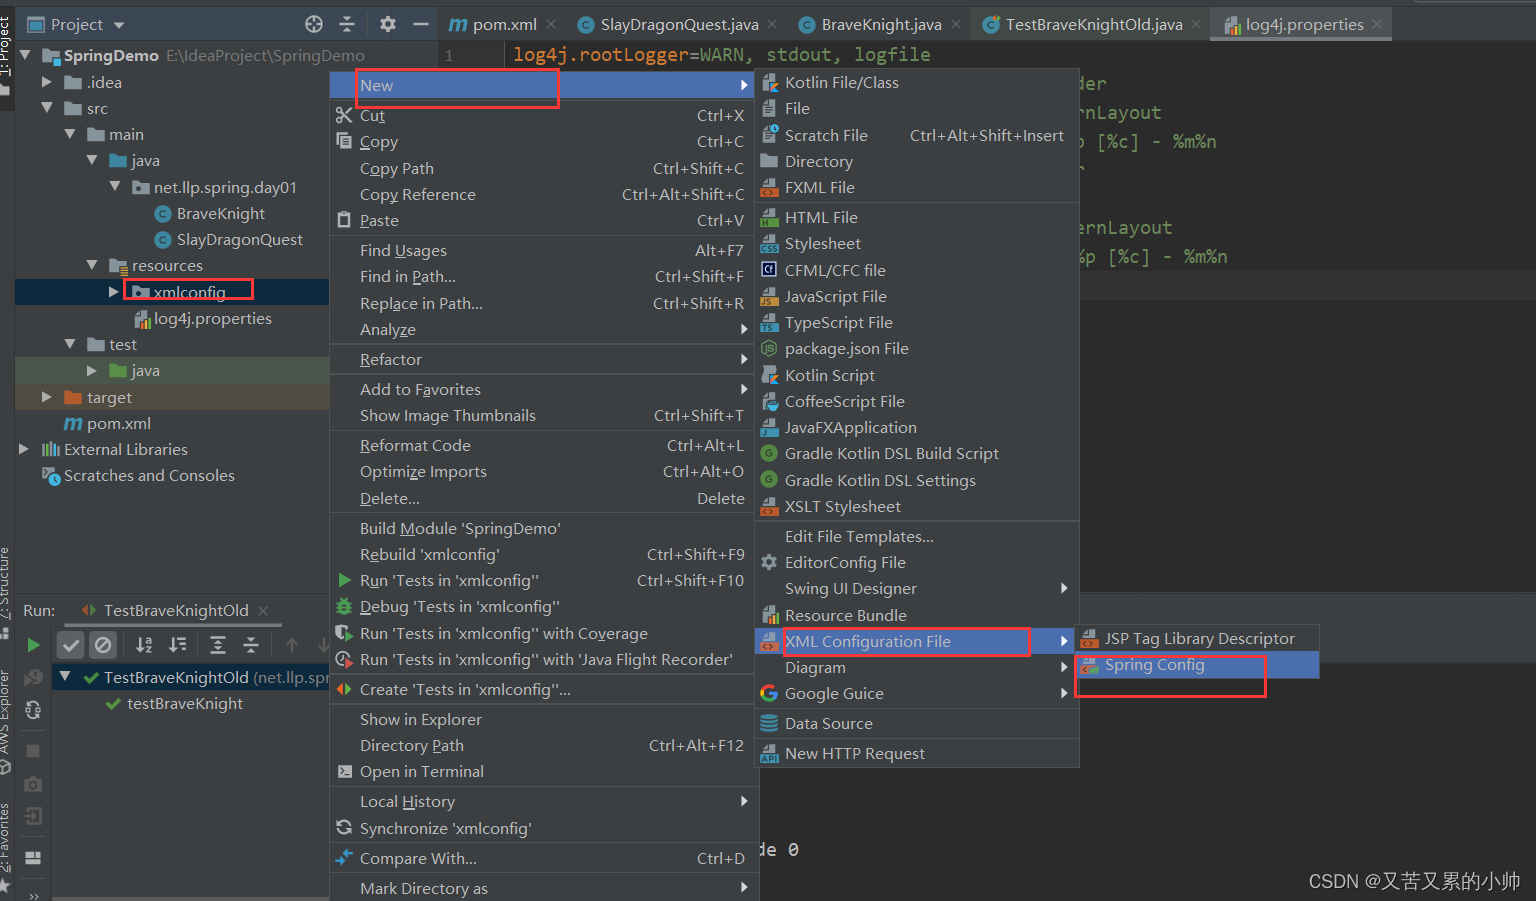This screenshot has width=1536, height=901.
Task: Select Spring Config in XML submenu
Action: 1197,665
